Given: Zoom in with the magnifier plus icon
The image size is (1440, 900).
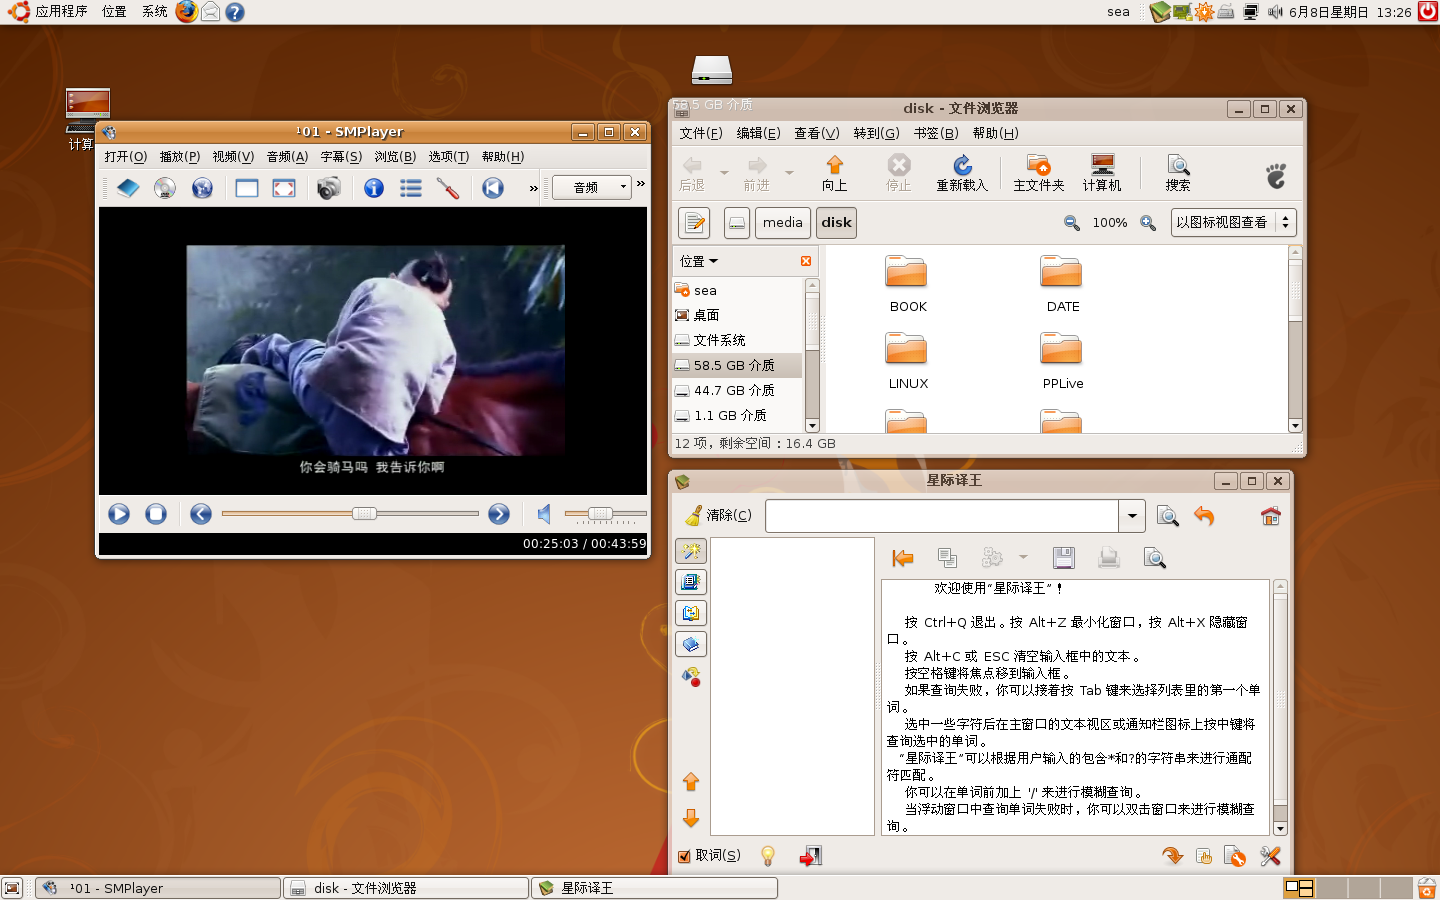Looking at the screenshot, I should tap(1148, 223).
